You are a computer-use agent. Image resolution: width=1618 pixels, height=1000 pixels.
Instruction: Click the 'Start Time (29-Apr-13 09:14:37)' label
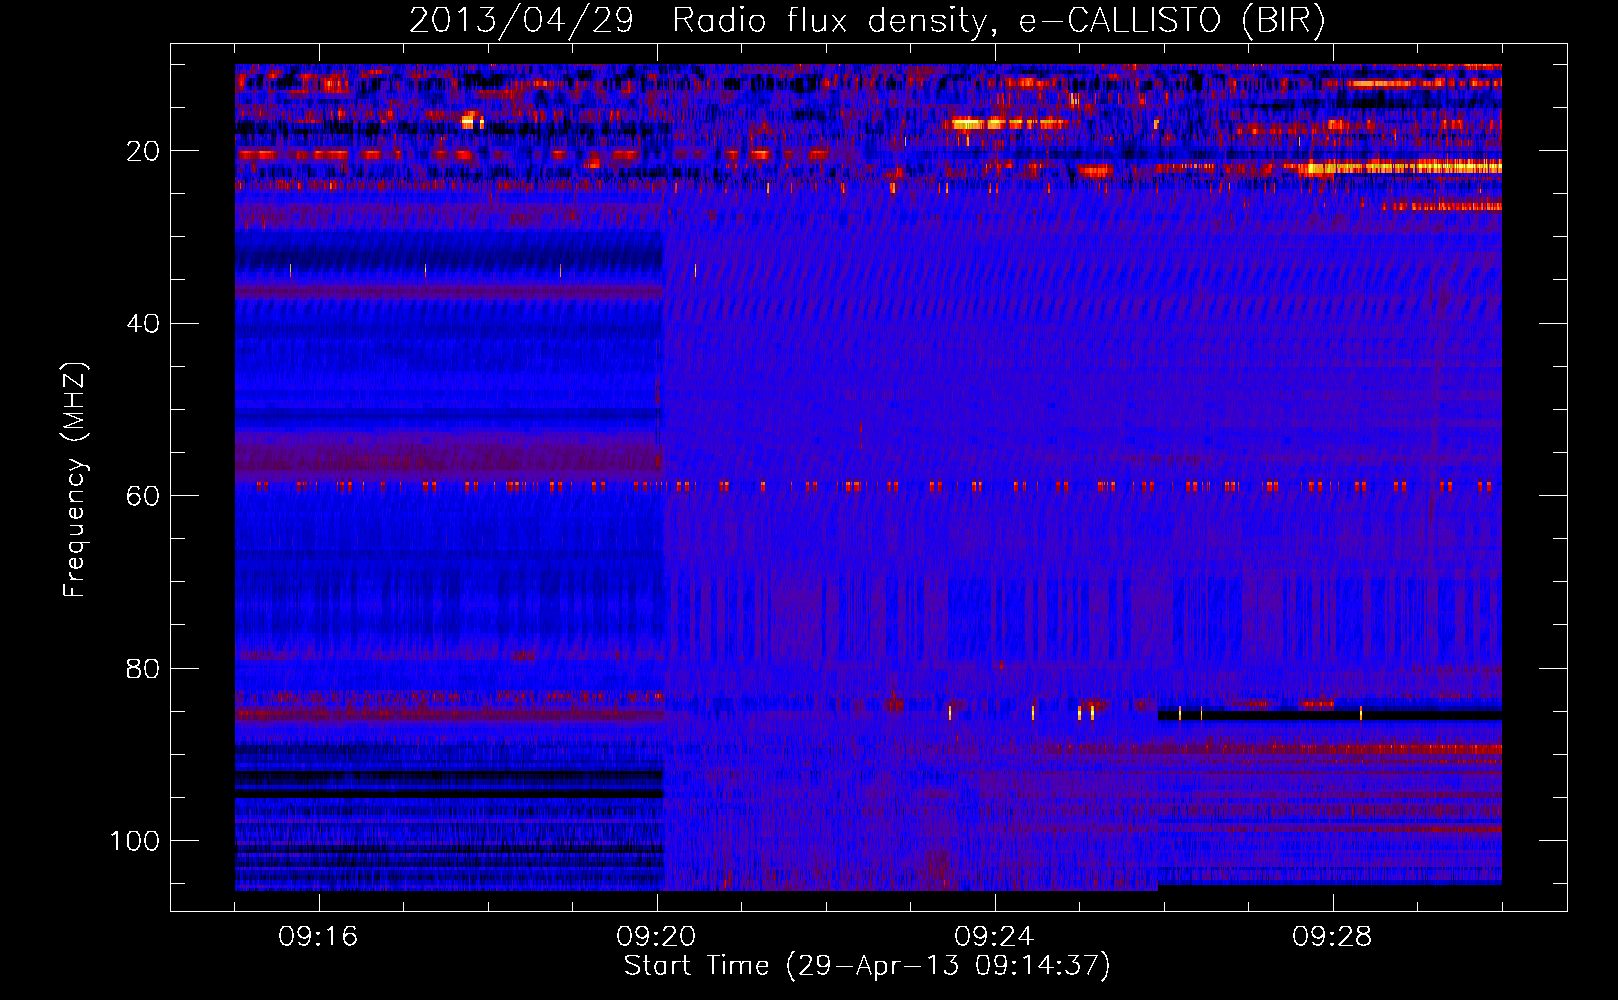coord(867,966)
